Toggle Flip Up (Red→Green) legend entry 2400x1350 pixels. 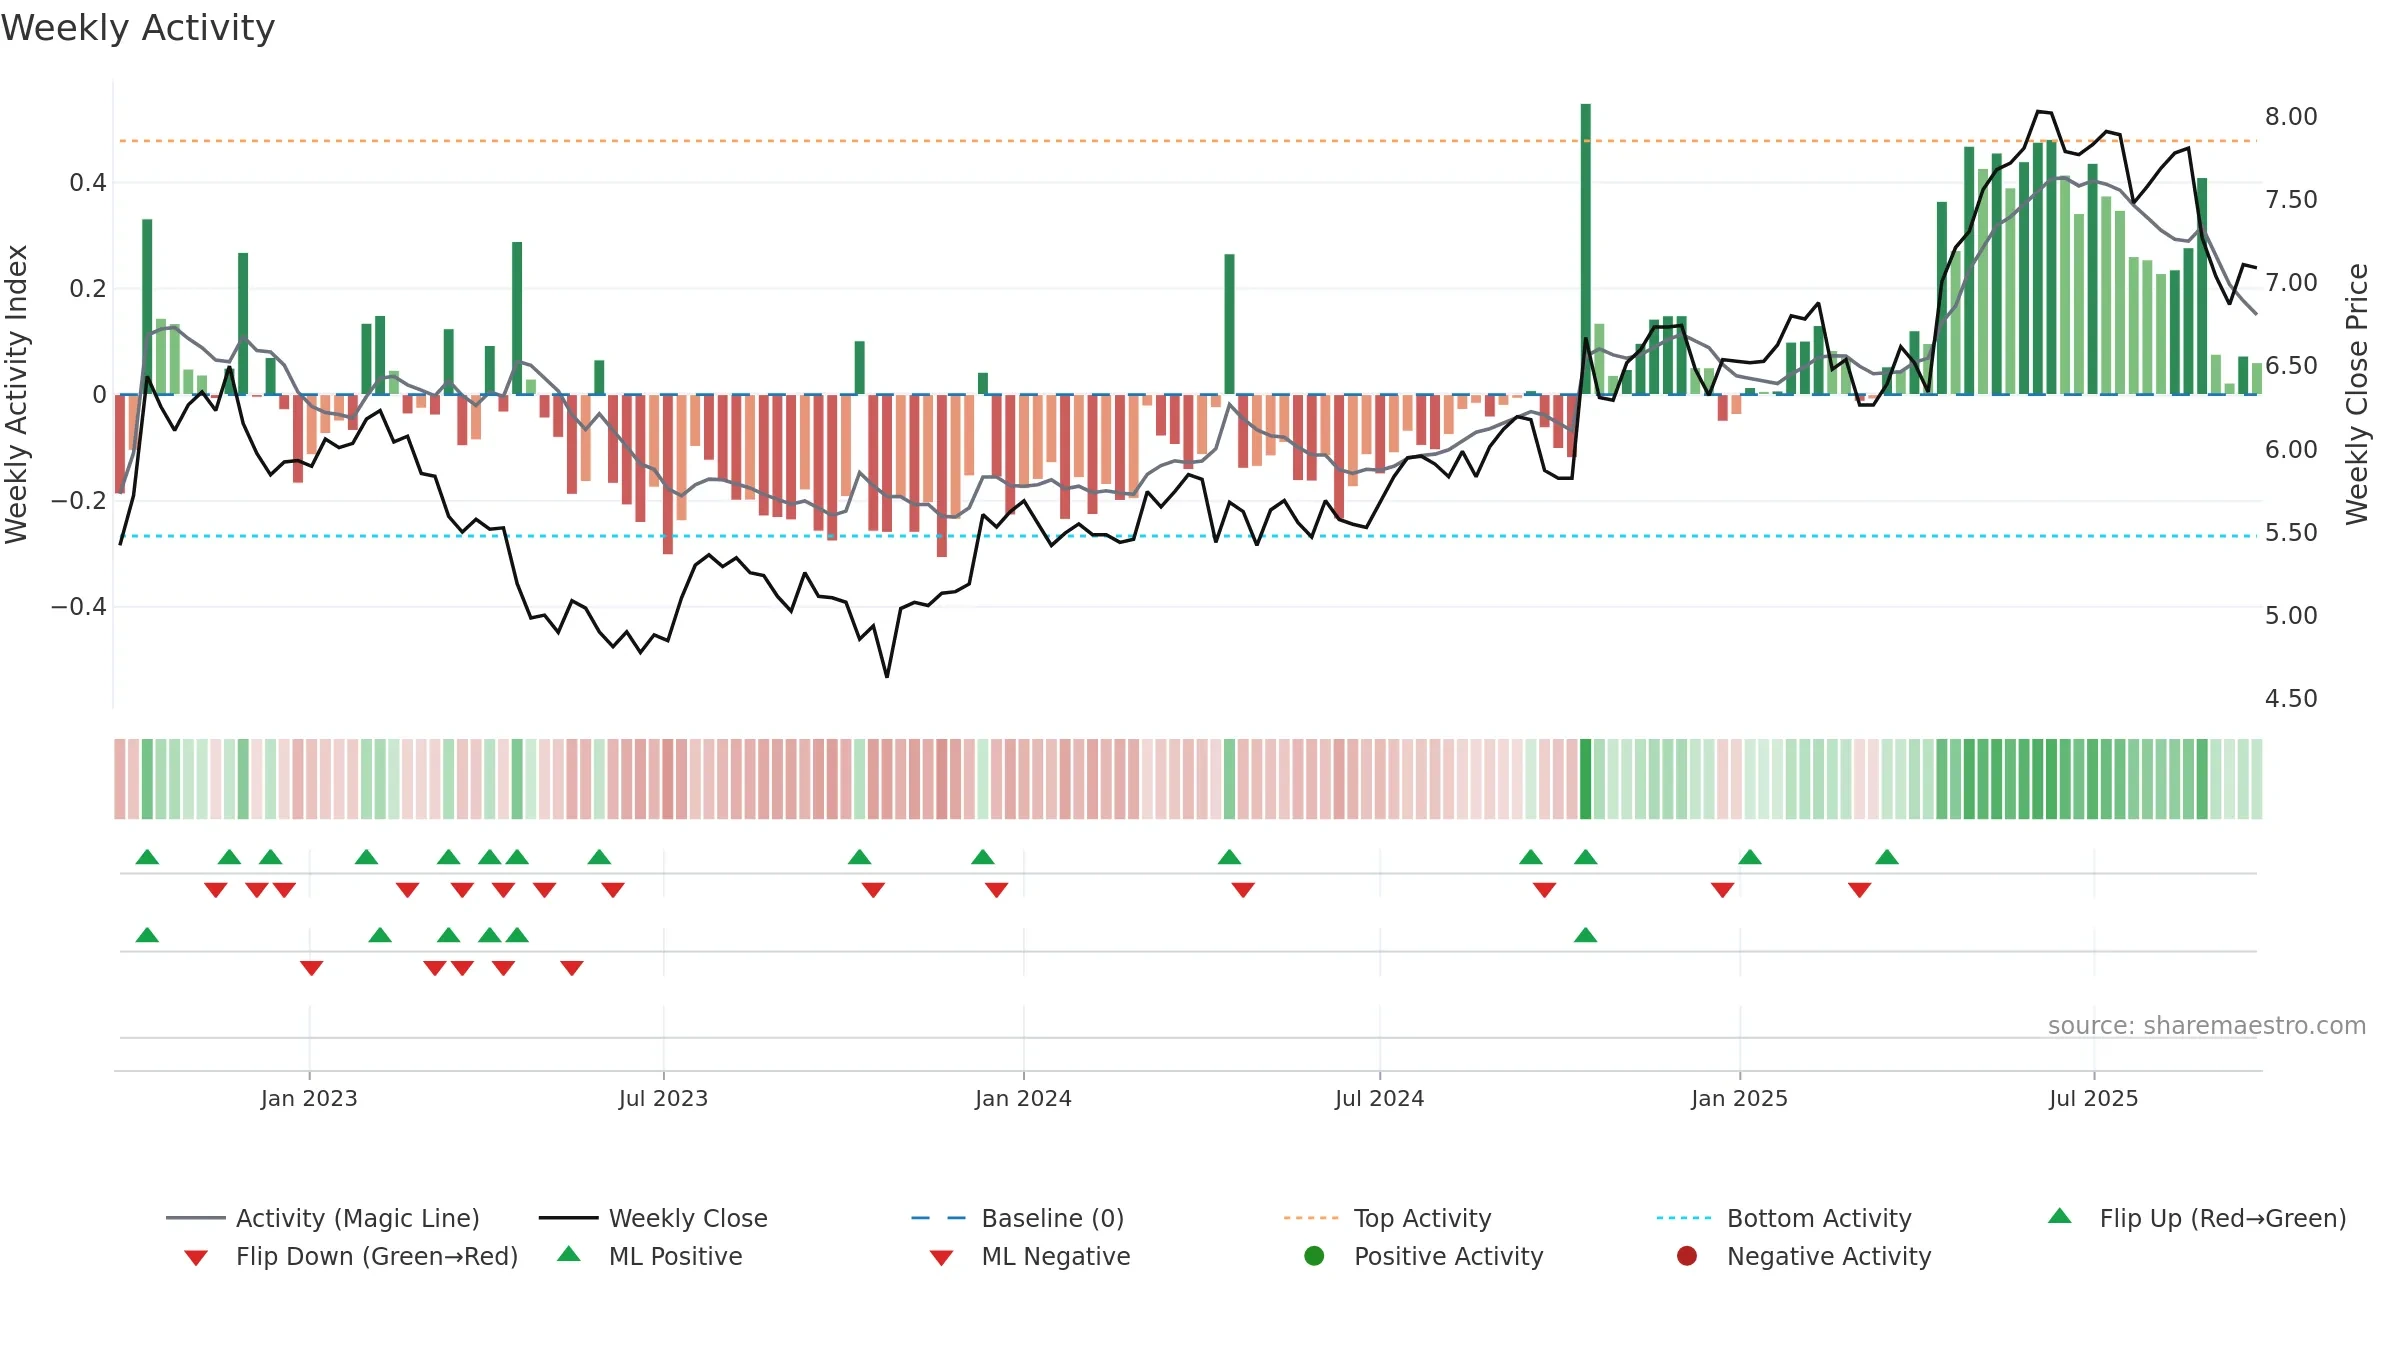point(2197,1218)
